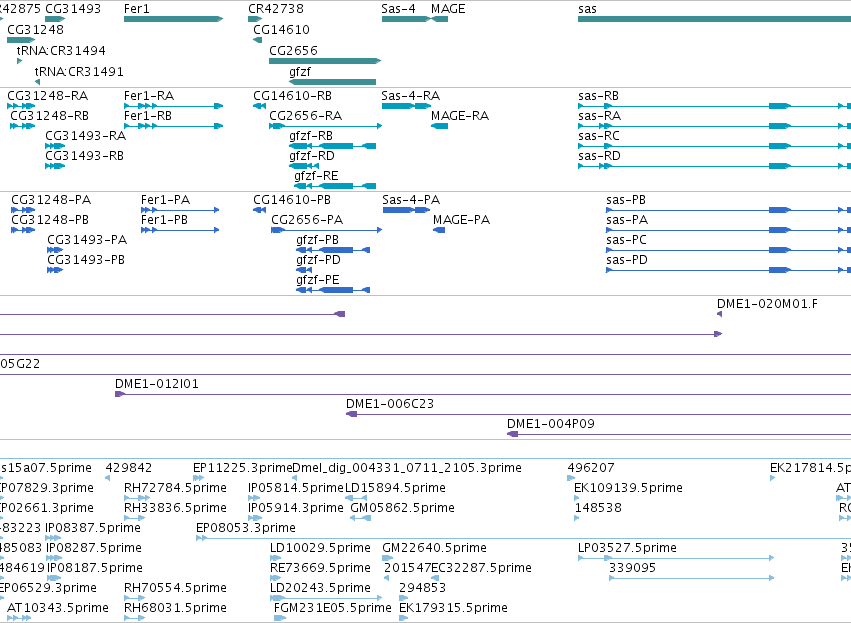
Task: Select the sas-RA transcript line
Action: (x=714, y=126)
